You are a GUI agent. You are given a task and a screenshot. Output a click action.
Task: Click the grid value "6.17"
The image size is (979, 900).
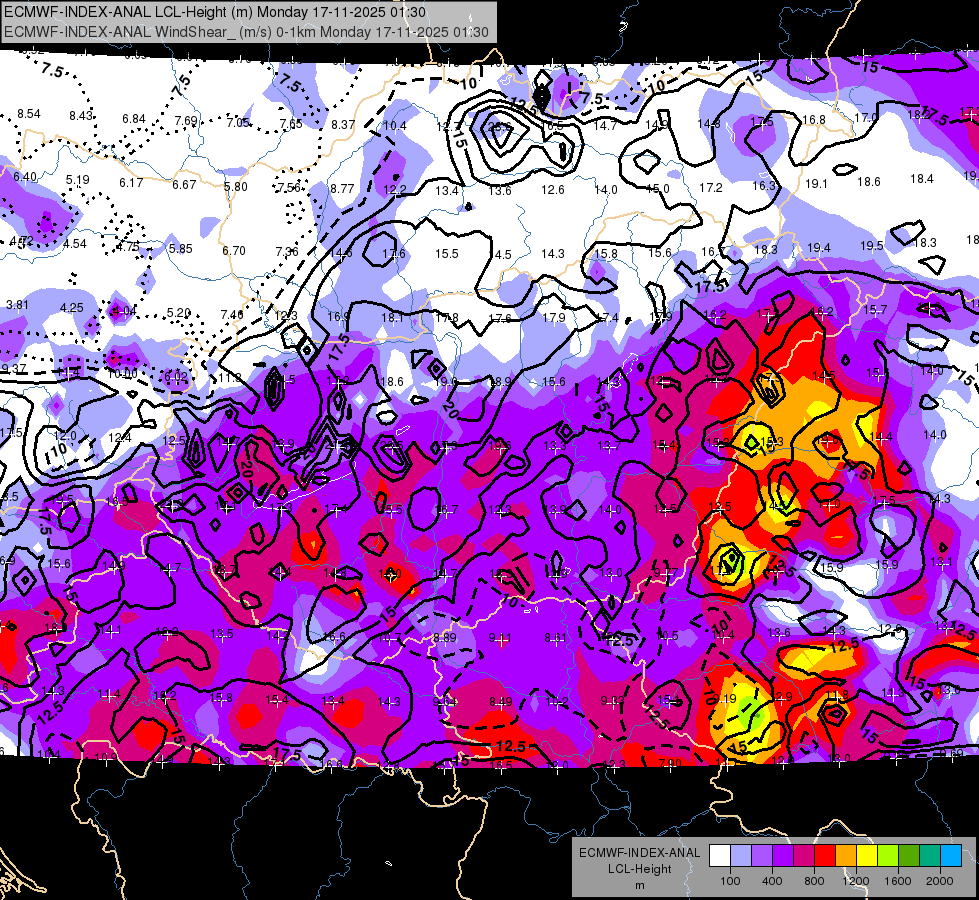pyautogui.click(x=131, y=183)
